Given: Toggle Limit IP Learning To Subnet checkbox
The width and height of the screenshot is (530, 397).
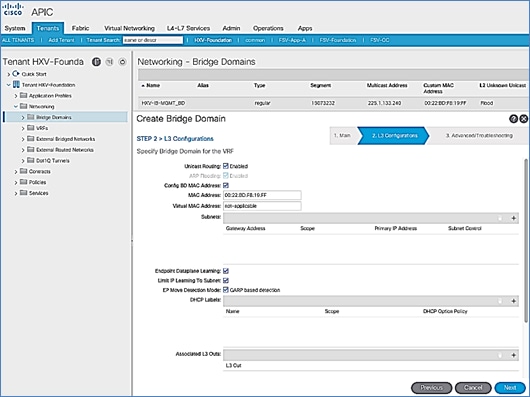Looking at the screenshot, I should [226, 280].
